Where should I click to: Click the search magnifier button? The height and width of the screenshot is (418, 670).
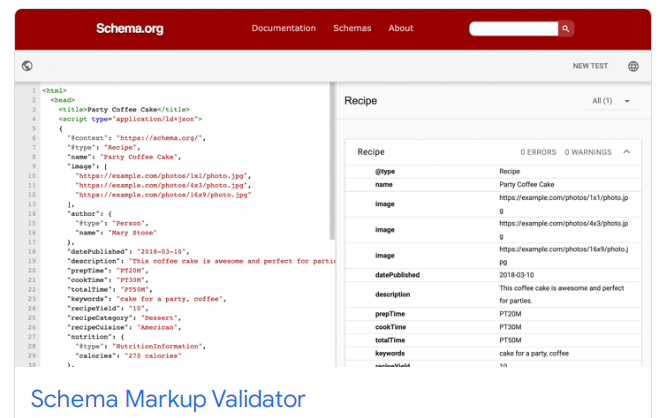pos(566,29)
